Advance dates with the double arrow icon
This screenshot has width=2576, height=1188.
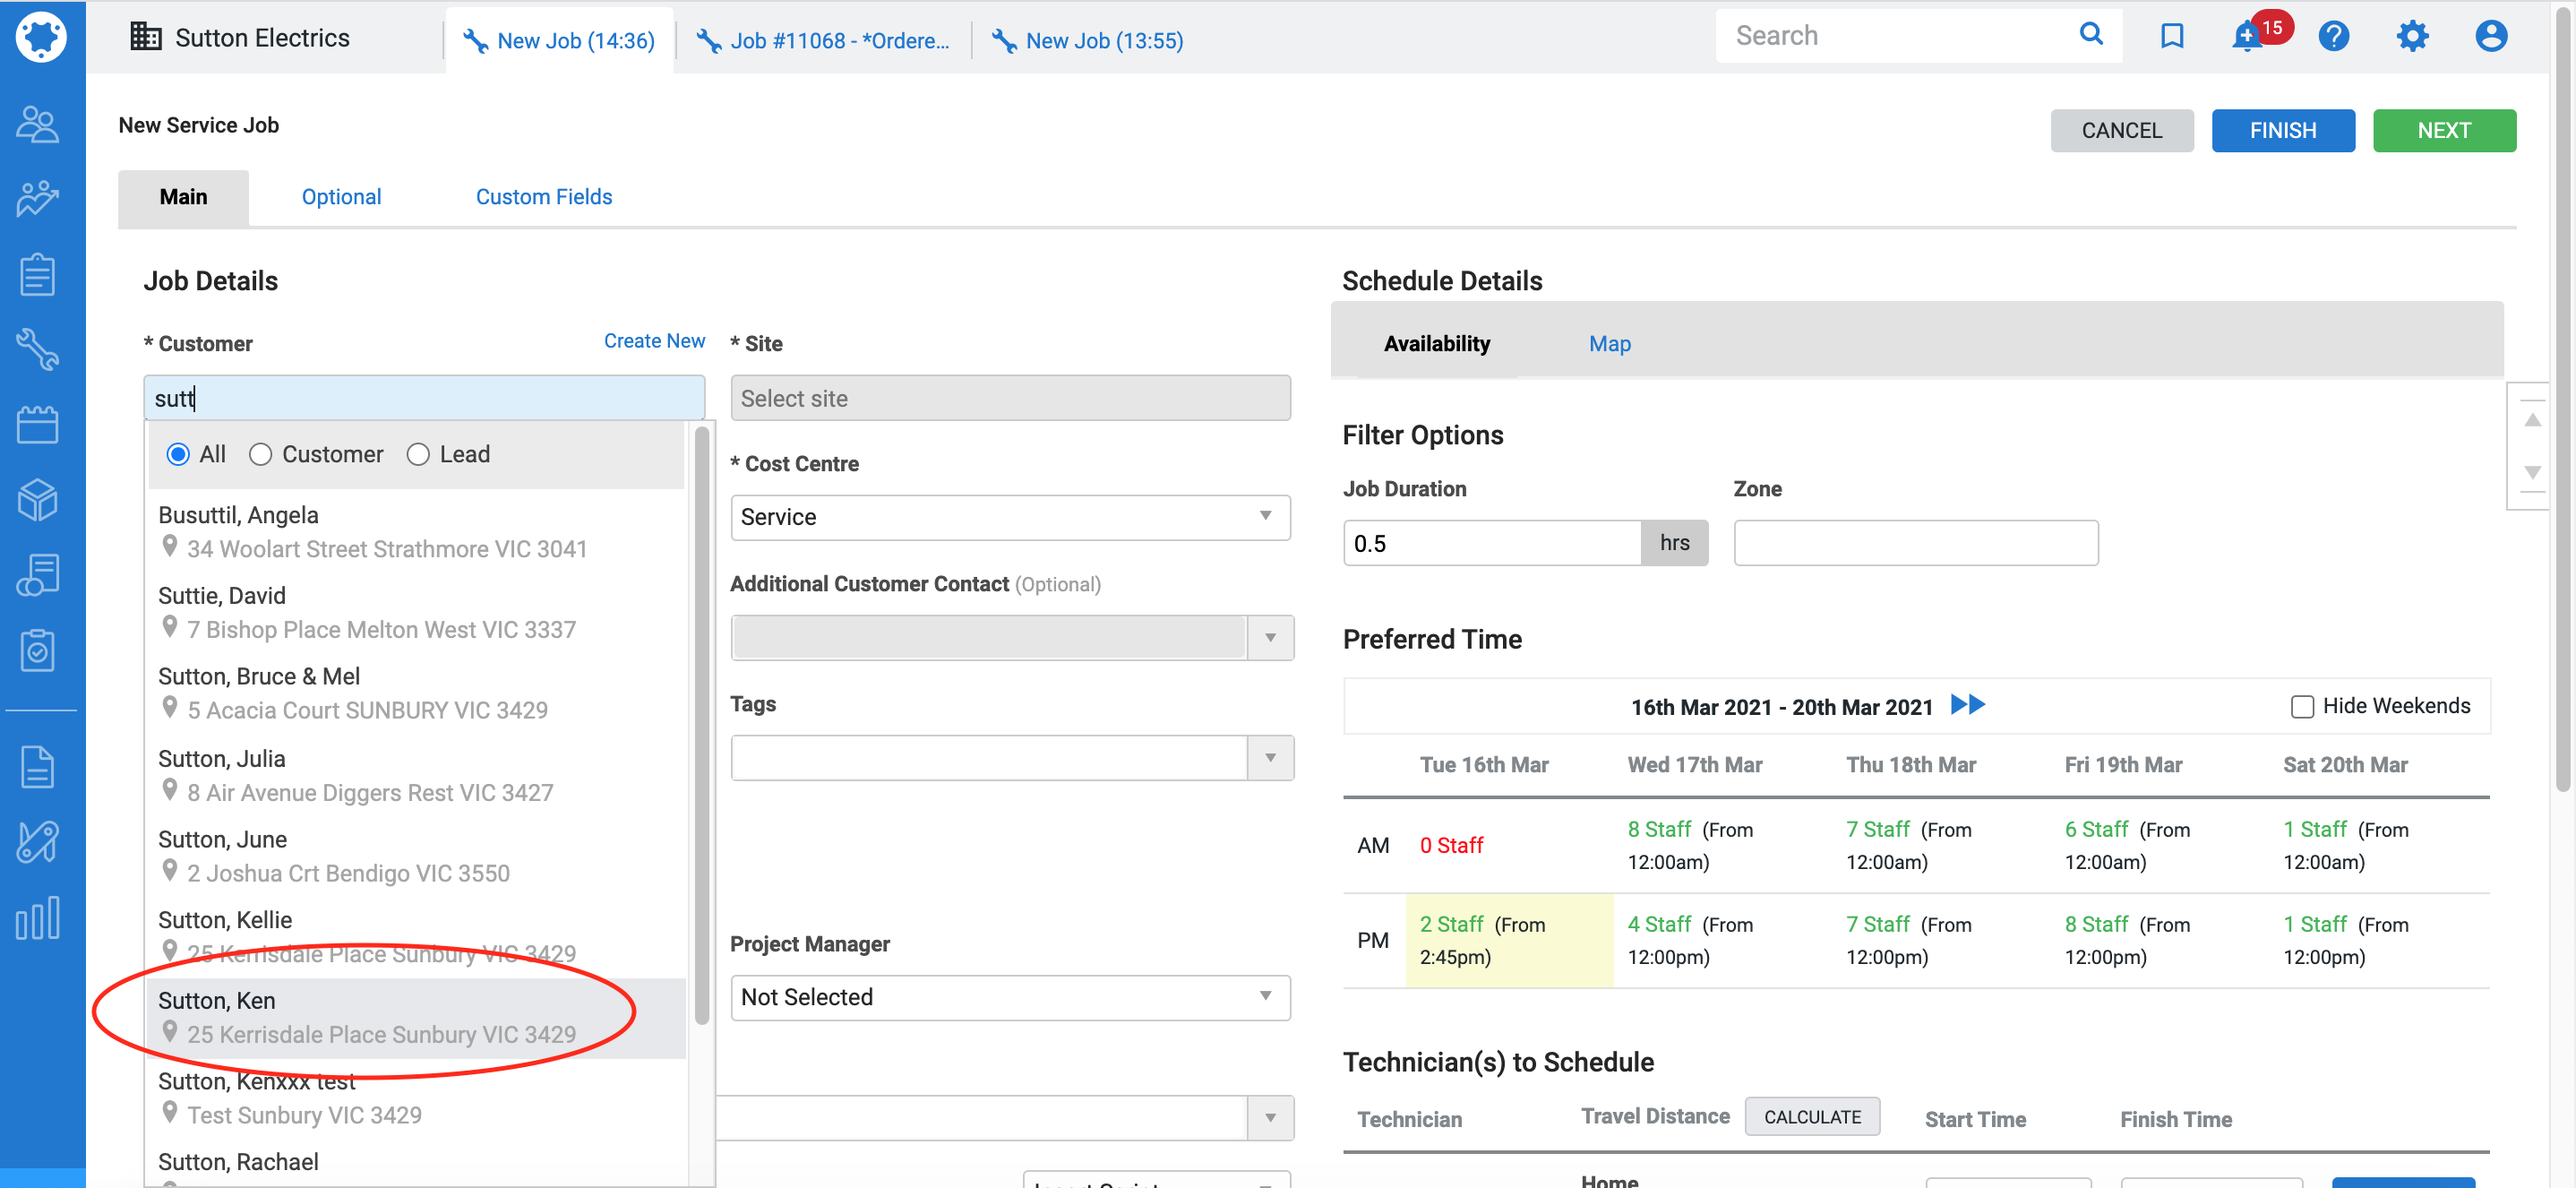(x=1968, y=705)
